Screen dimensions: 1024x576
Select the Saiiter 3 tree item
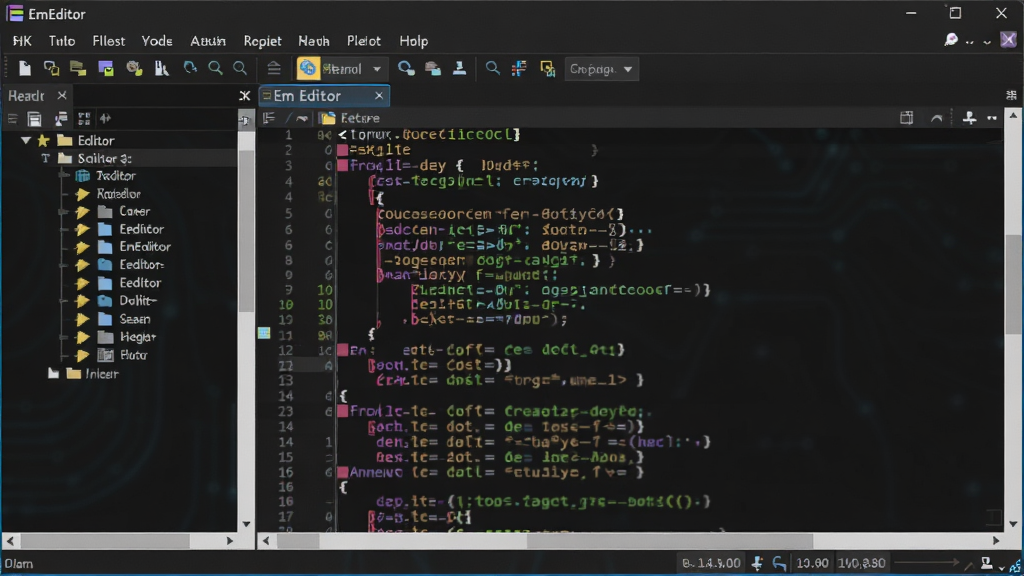click(104, 158)
